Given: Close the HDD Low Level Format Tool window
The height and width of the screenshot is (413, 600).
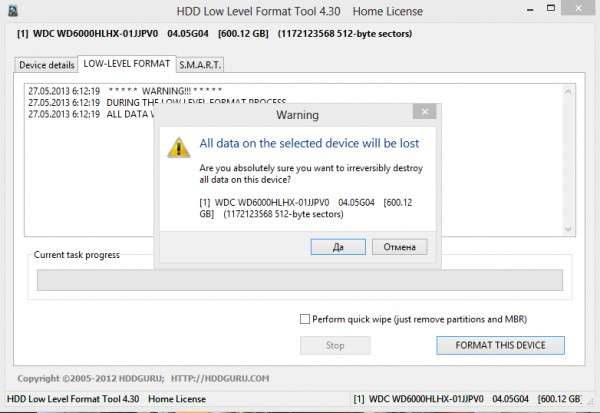Looking at the screenshot, I should coord(578,8).
